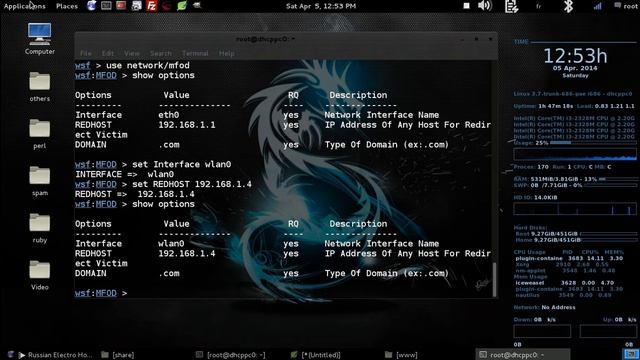
Task: Click the 192.168.1.1 REDHOST value
Action: click(x=187, y=125)
